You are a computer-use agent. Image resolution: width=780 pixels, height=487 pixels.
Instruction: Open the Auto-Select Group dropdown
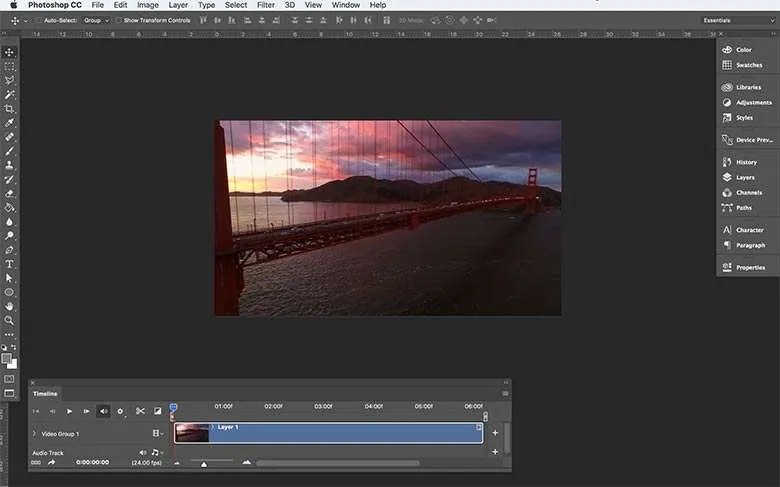point(97,20)
